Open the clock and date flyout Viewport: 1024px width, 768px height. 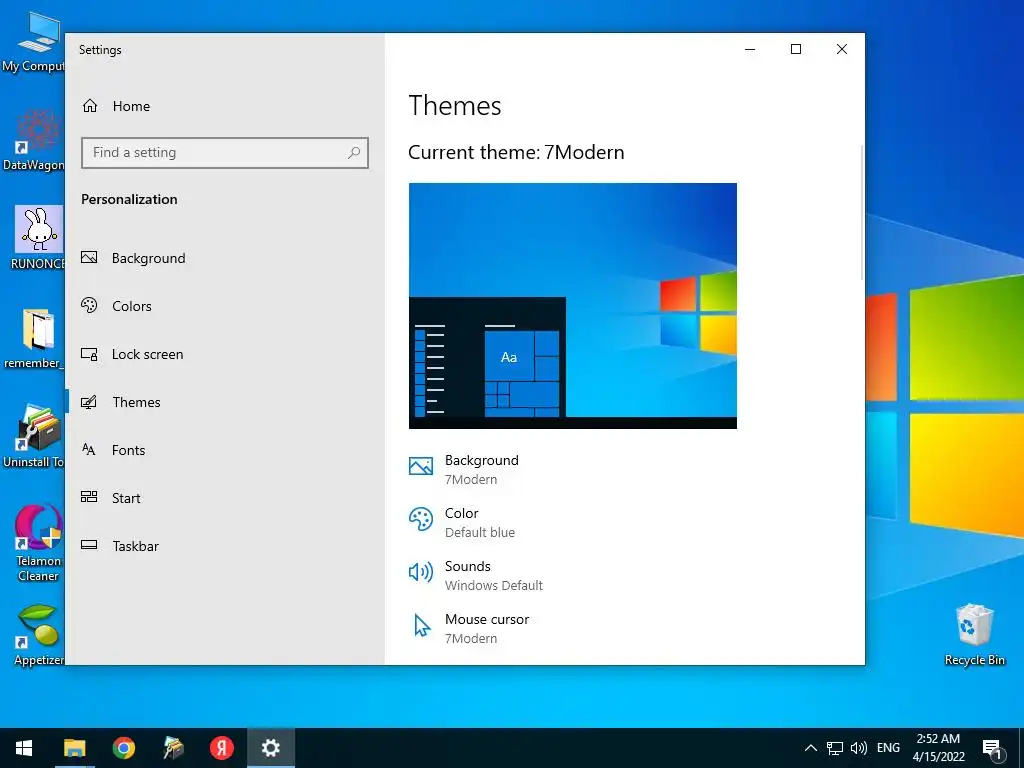click(x=938, y=748)
